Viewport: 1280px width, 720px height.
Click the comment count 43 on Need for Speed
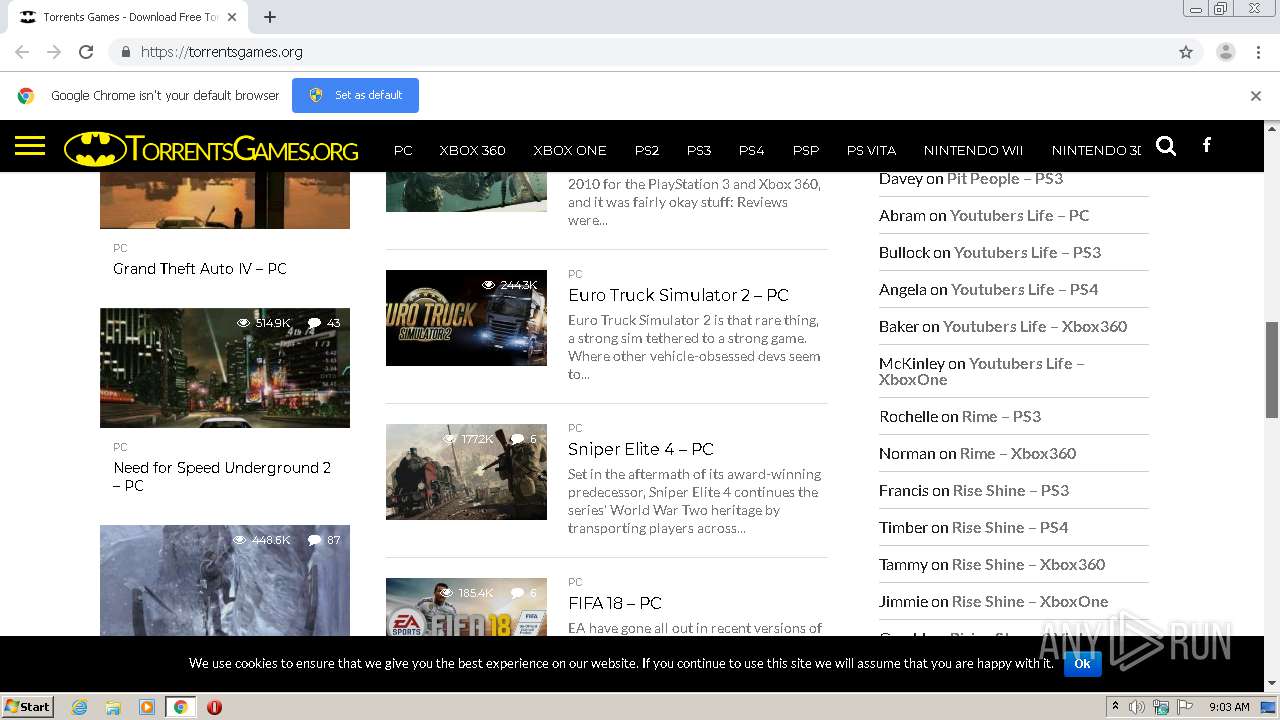coord(324,323)
